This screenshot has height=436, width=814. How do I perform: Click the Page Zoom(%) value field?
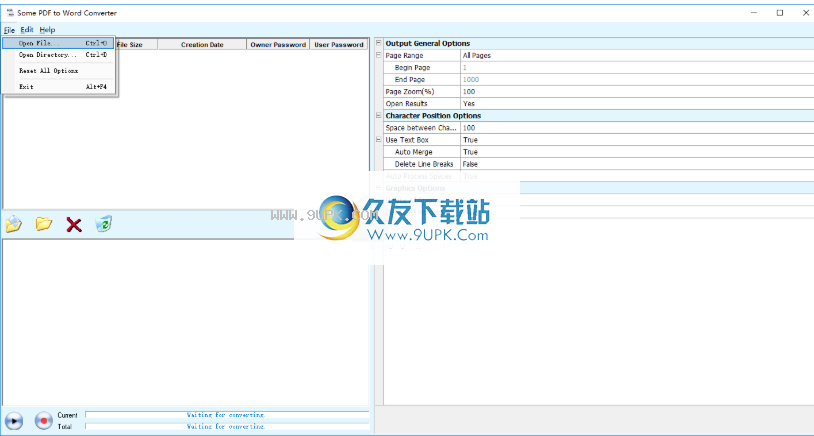637,92
